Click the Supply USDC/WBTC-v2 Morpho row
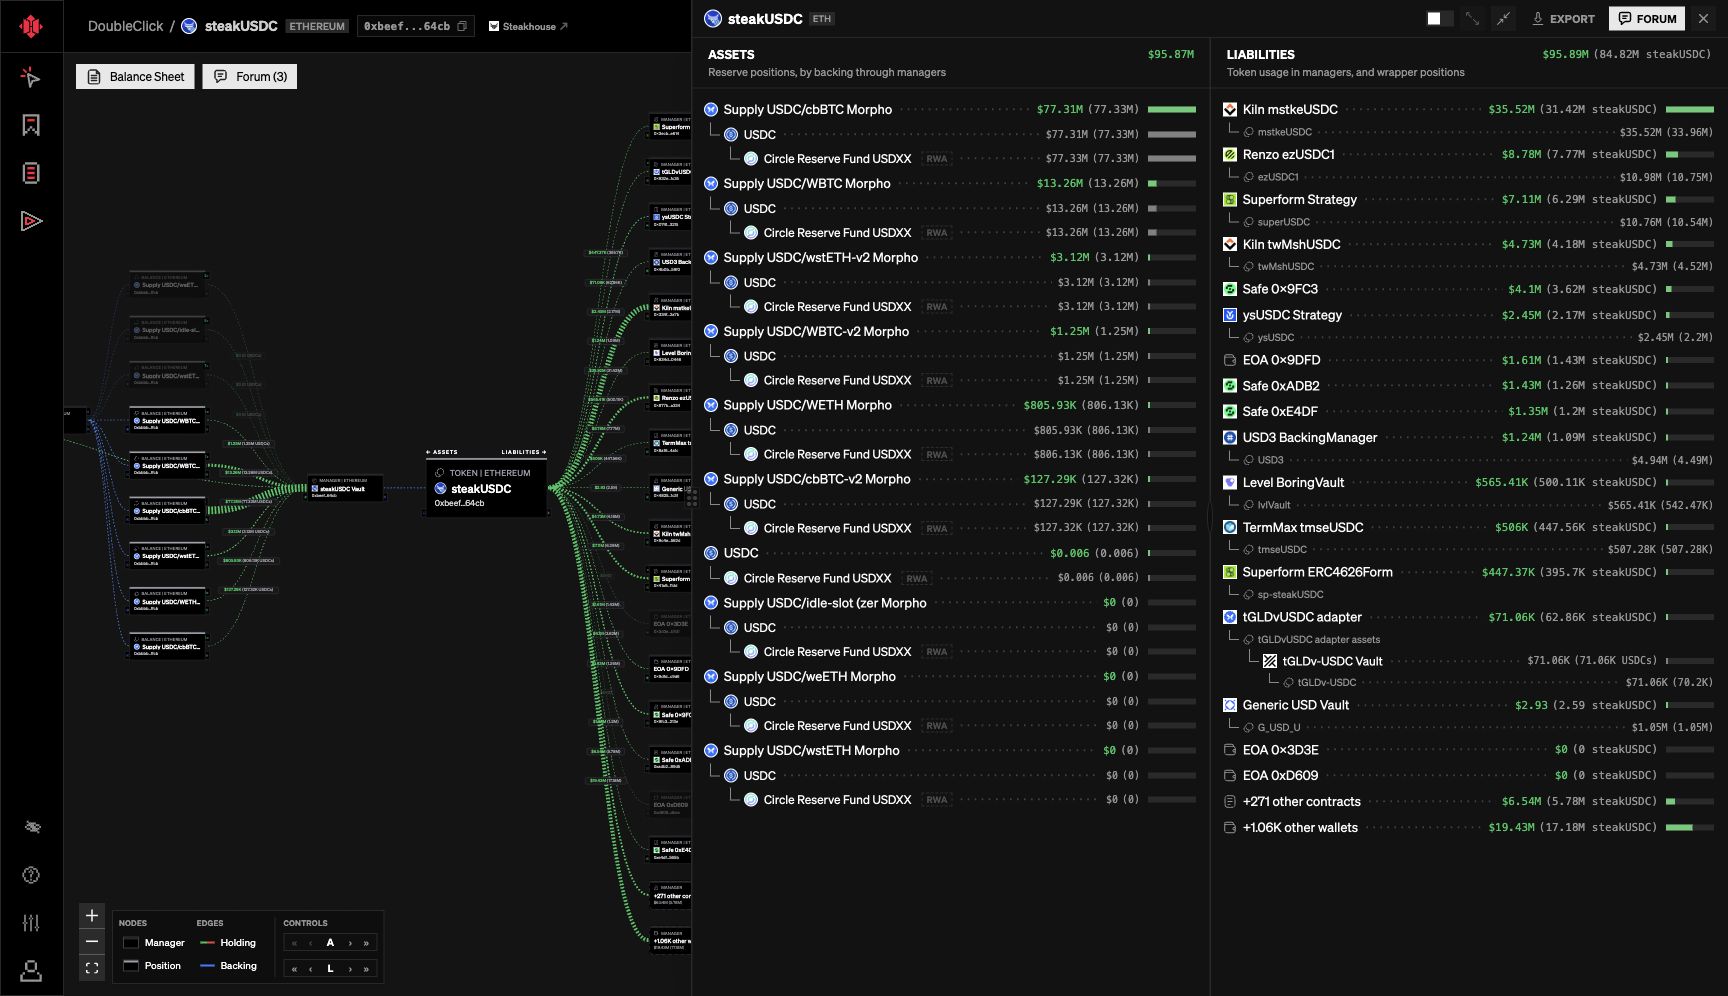The width and height of the screenshot is (1728, 996). (x=950, y=332)
